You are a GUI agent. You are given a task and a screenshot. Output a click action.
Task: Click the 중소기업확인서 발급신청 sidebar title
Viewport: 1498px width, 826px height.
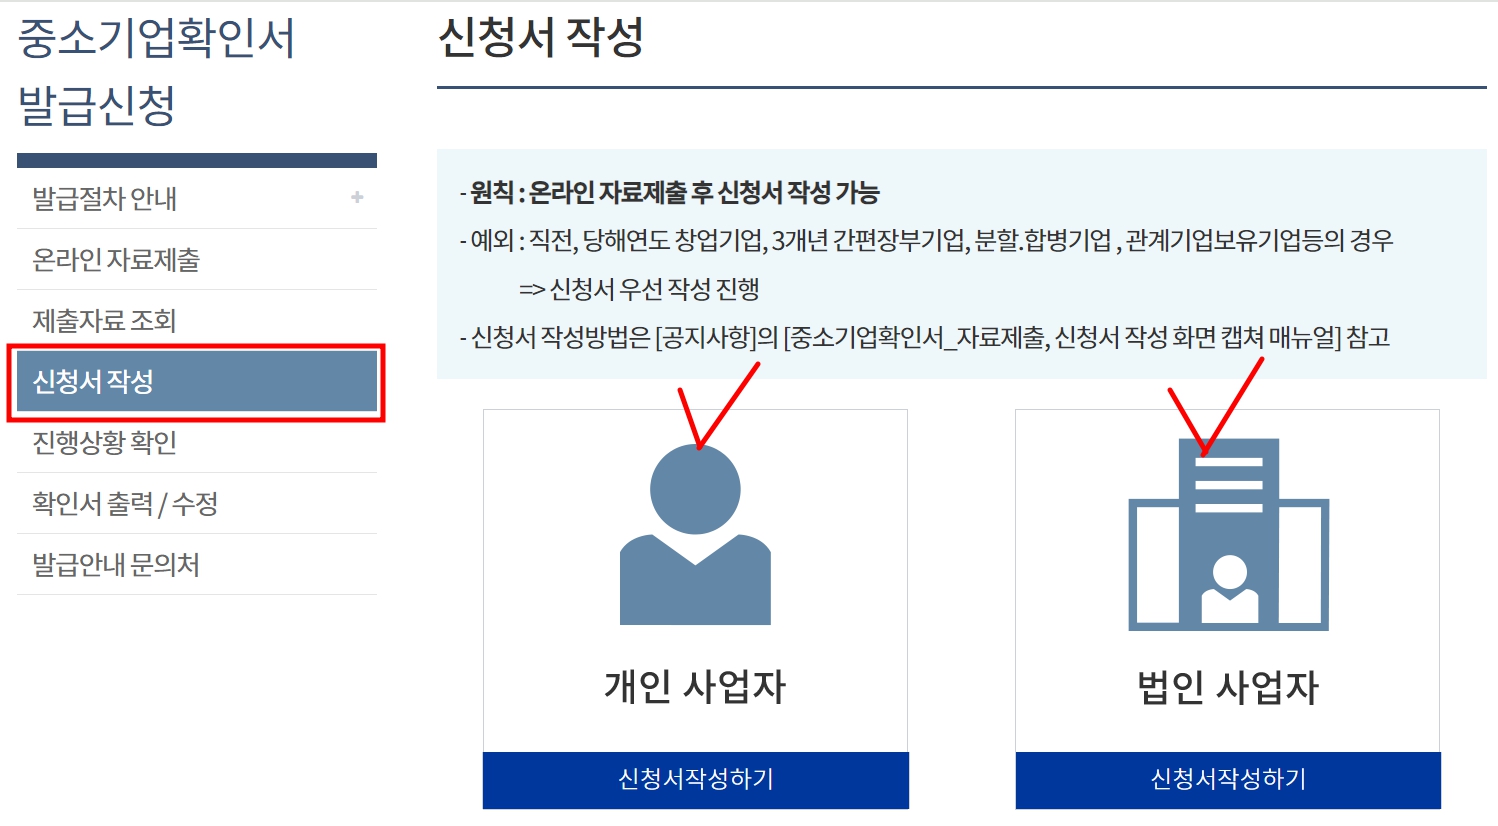[157, 71]
